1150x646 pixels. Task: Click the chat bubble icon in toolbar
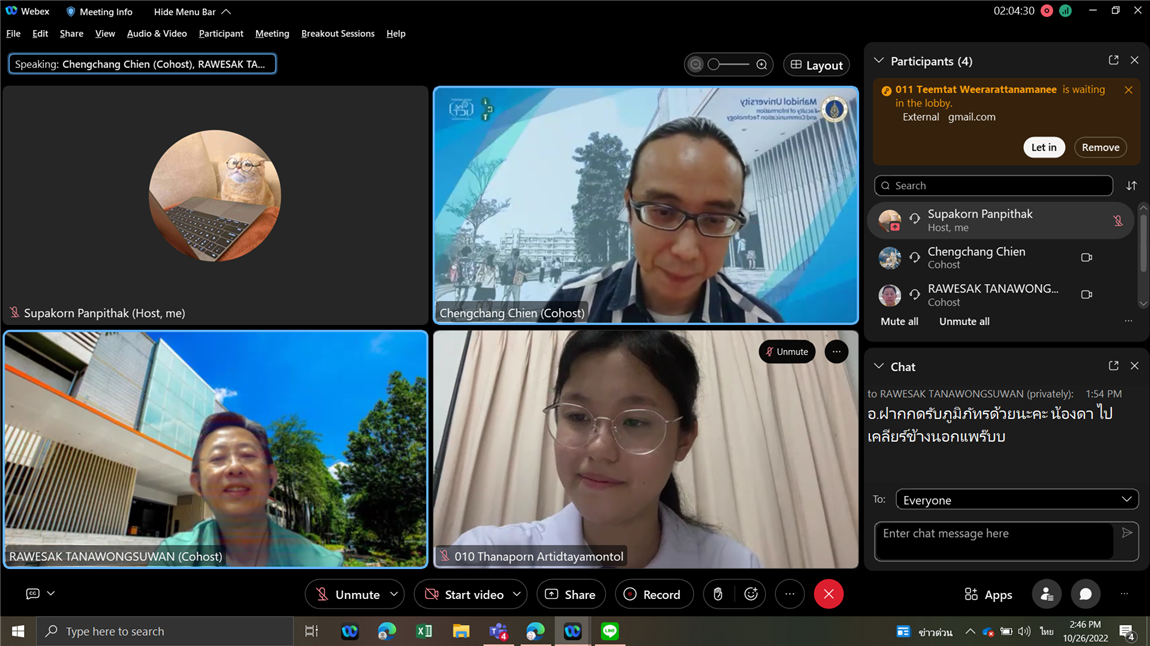point(1085,594)
